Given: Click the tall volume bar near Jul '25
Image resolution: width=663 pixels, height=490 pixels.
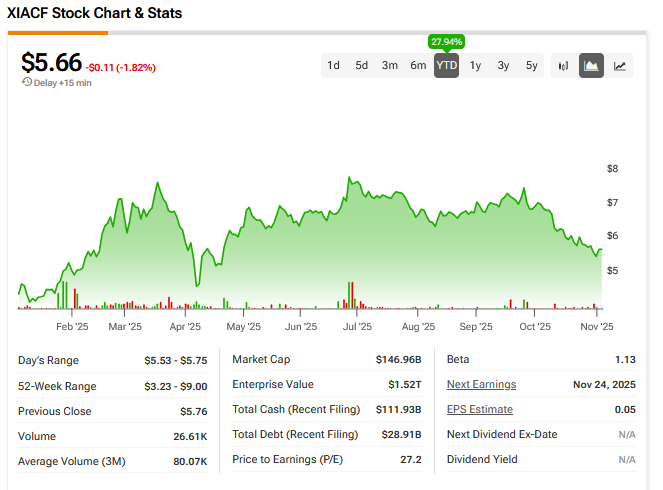Looking at the screenshot, I should [x=350, y=296].
